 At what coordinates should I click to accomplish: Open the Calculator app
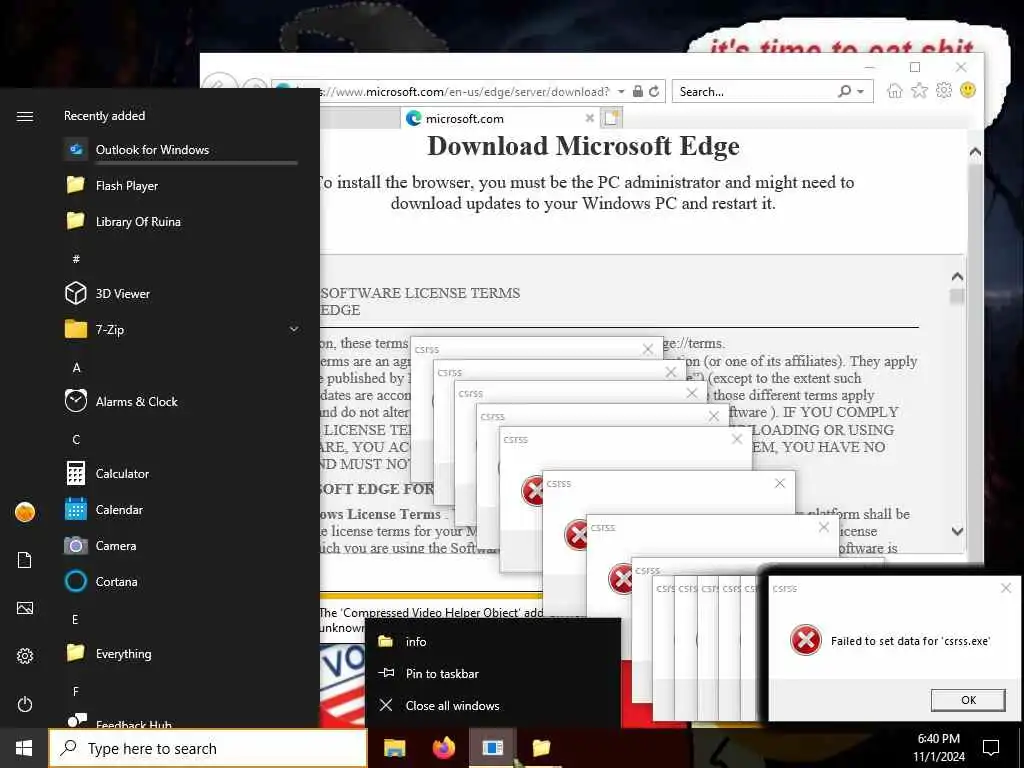[x=181, y=473]
